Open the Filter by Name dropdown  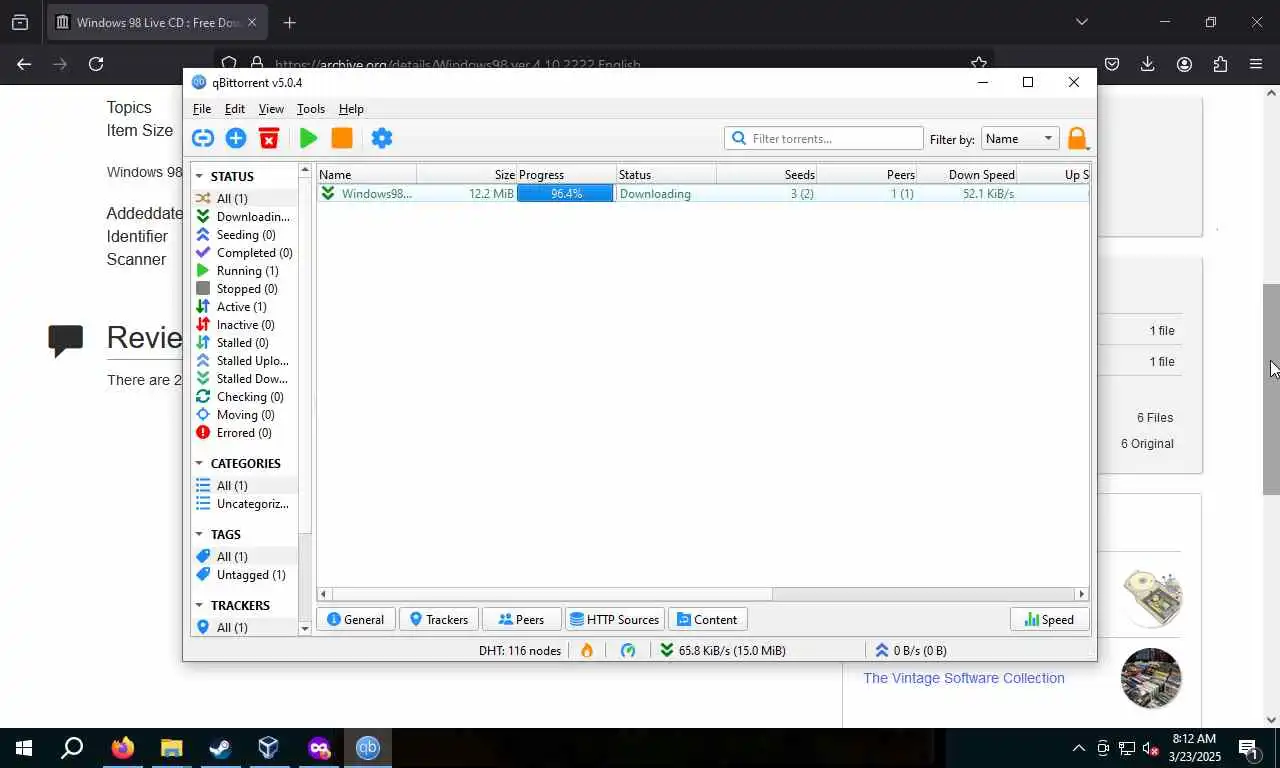[1020, 138]
